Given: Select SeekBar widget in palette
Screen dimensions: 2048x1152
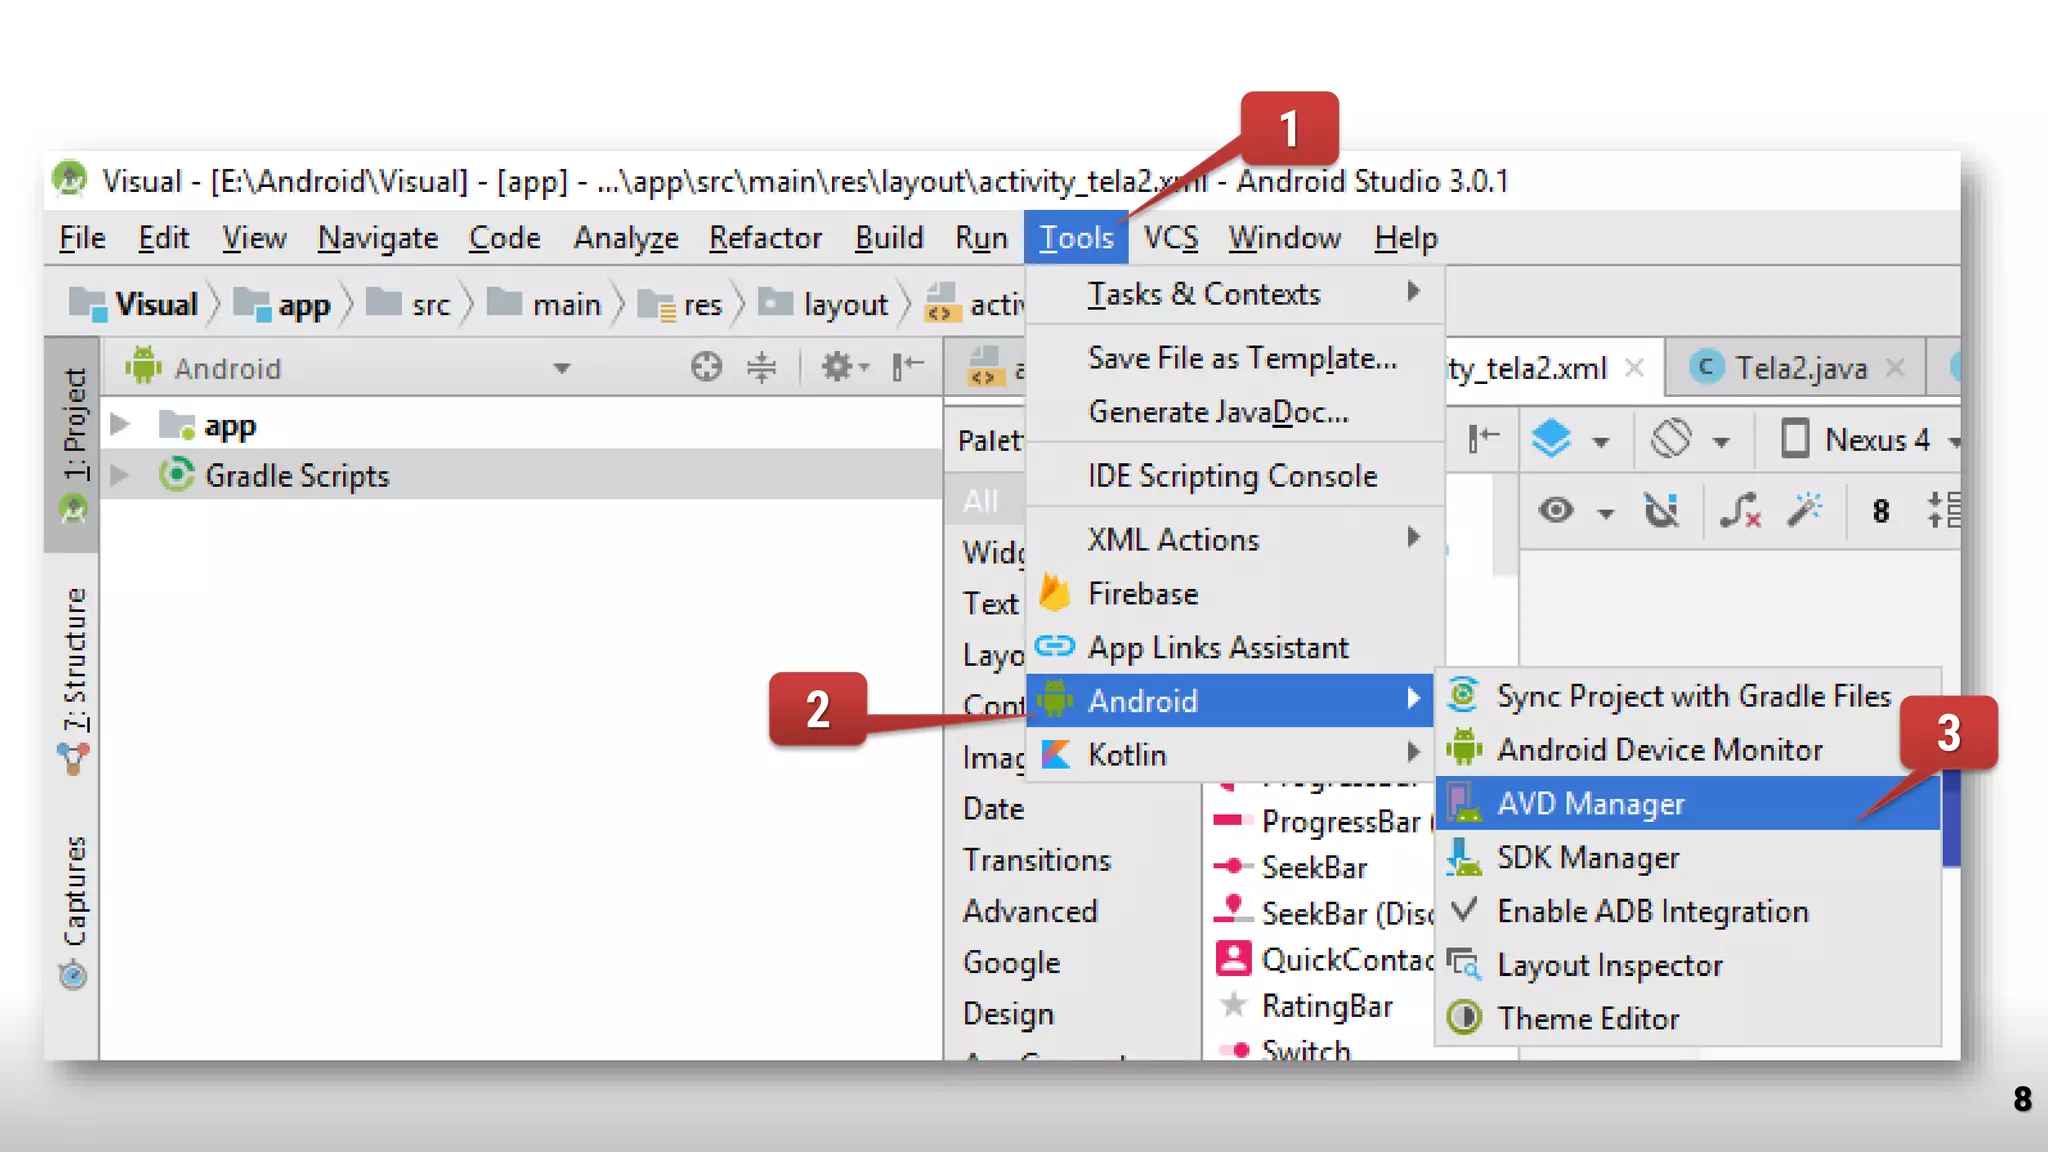Looking at the screenshot, I should pos(1313,867).
